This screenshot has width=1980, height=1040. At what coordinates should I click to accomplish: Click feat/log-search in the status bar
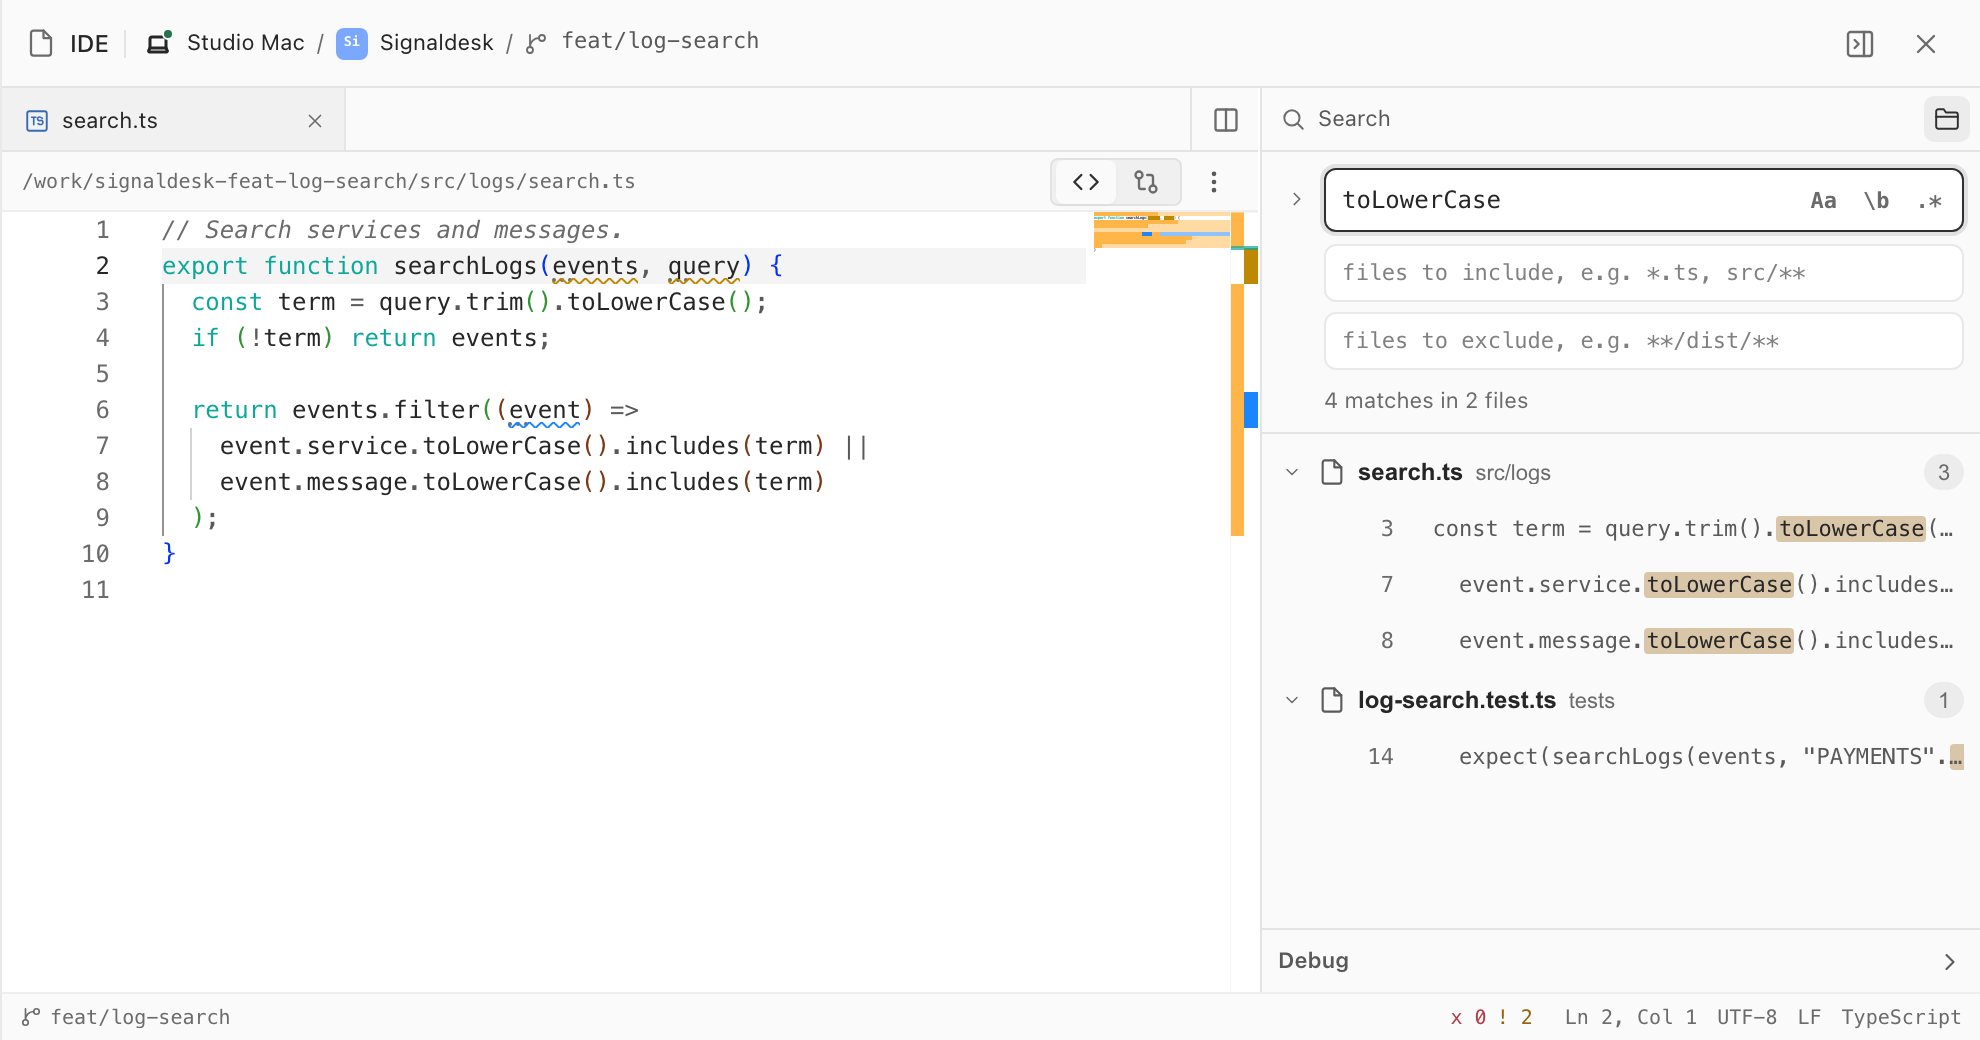tap(140, 1017)
